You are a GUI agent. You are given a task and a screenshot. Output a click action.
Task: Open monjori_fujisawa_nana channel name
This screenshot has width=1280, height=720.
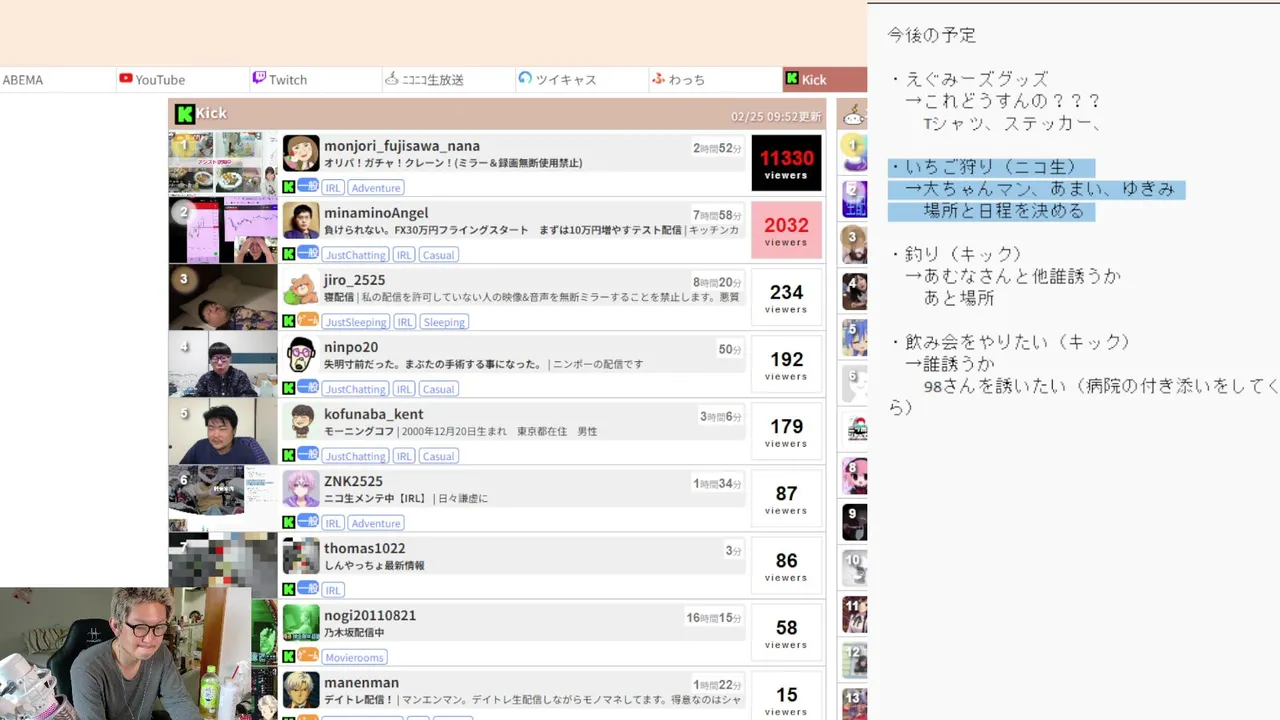(402, 146)
